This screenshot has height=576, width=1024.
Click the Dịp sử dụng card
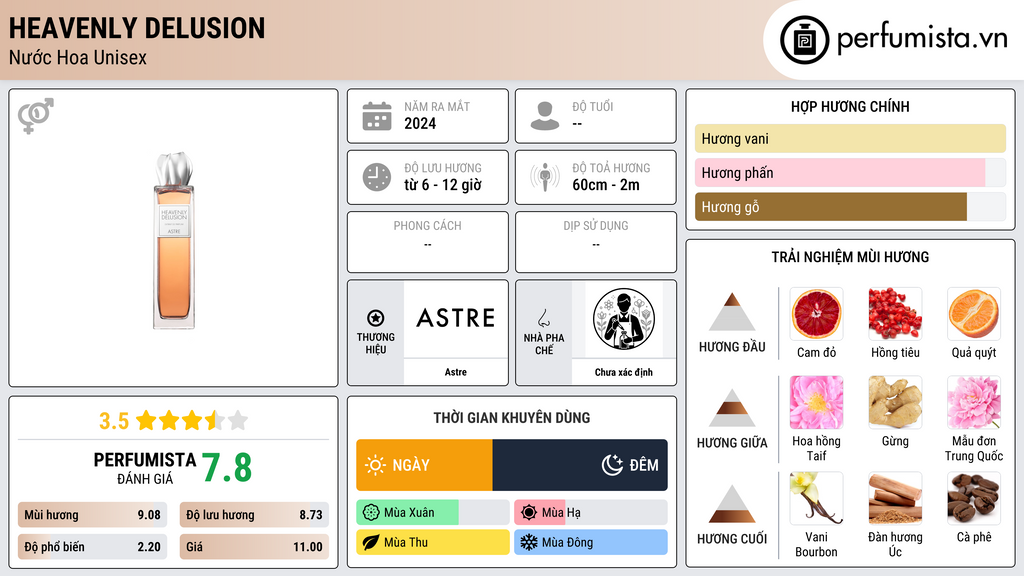pos(596,242)
